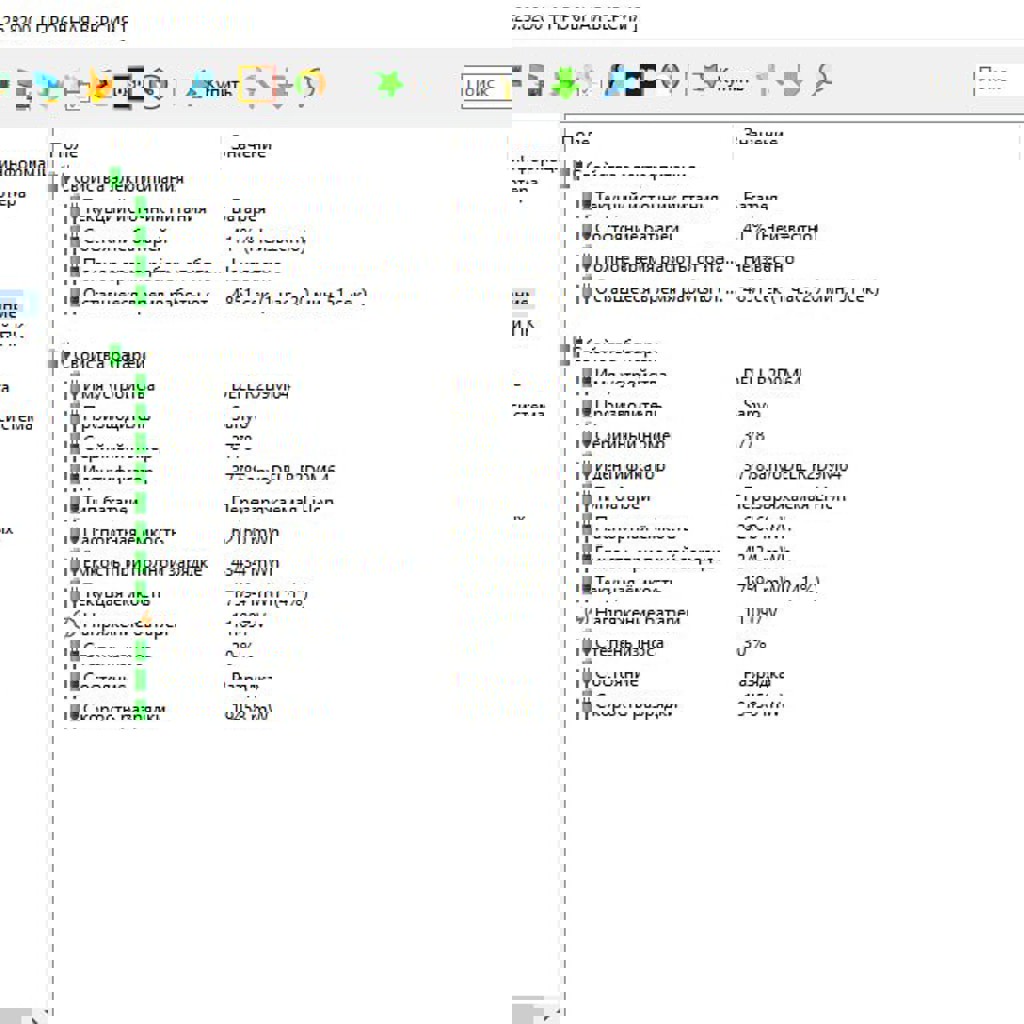The width and height of the screenshot is (1024, 1024).
Task: Click the gray user icon in right toolbar
Action: 822,80
